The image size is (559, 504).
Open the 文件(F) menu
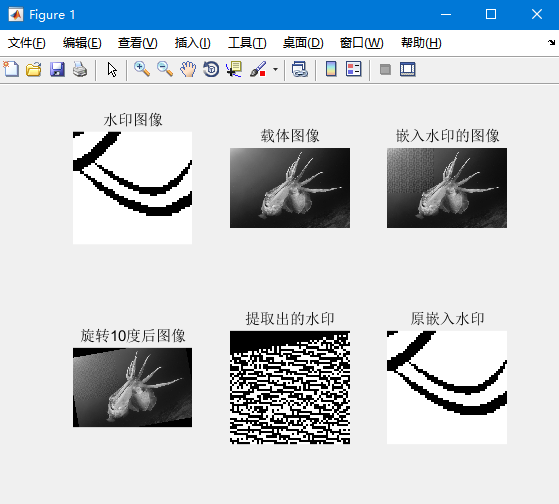click(27, 43)
